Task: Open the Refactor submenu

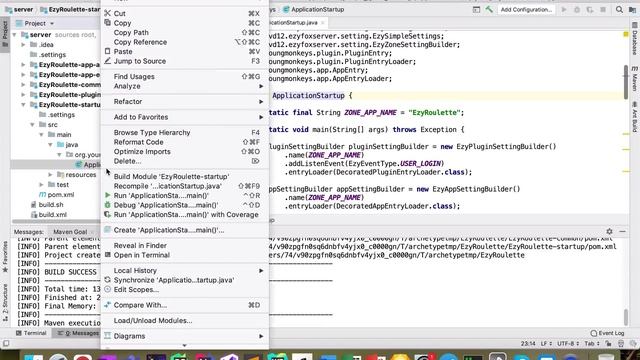Action: pos(184,102)
